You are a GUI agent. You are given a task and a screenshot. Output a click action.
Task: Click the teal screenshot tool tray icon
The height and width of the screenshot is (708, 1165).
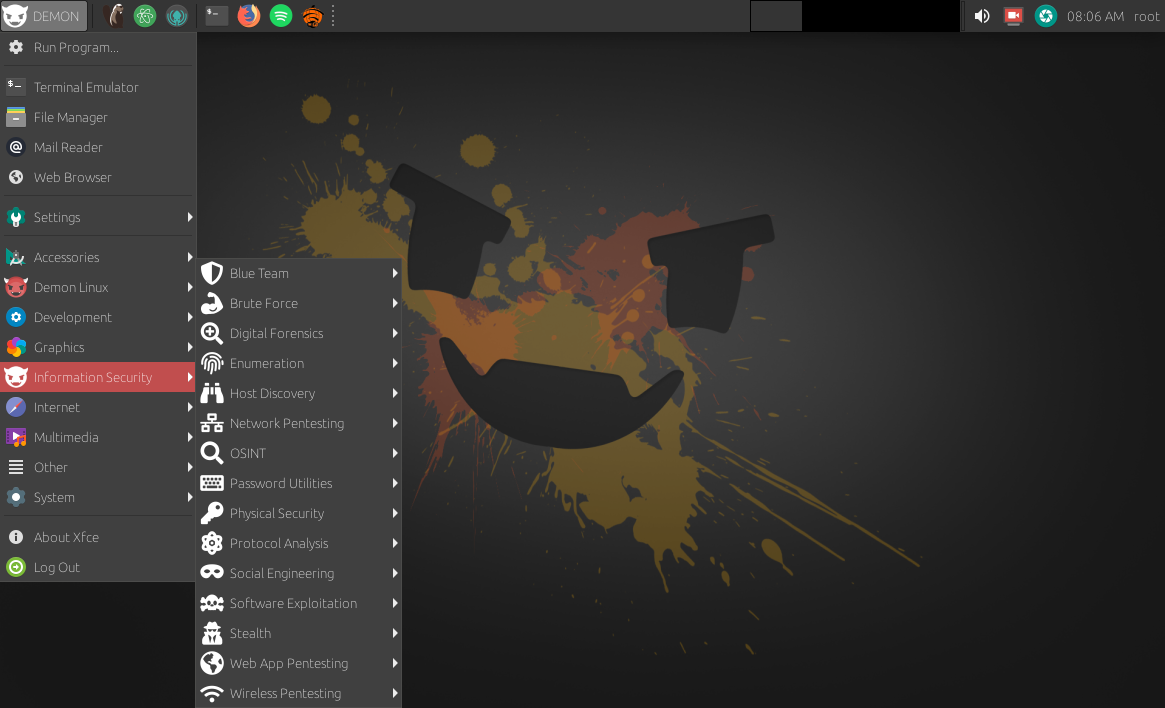1045,16
